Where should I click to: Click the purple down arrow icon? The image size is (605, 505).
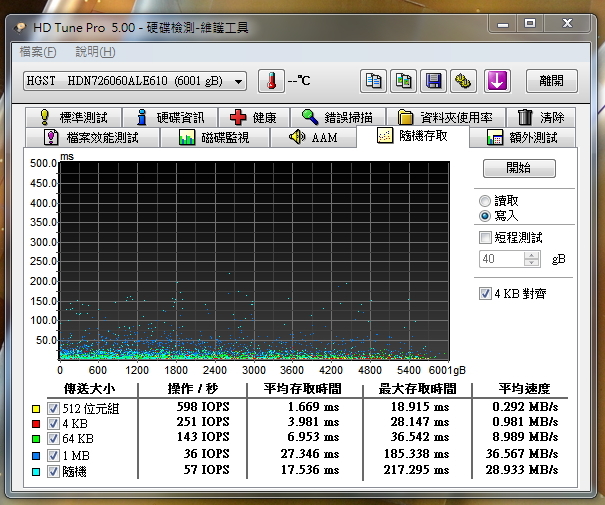click(497, 81)
